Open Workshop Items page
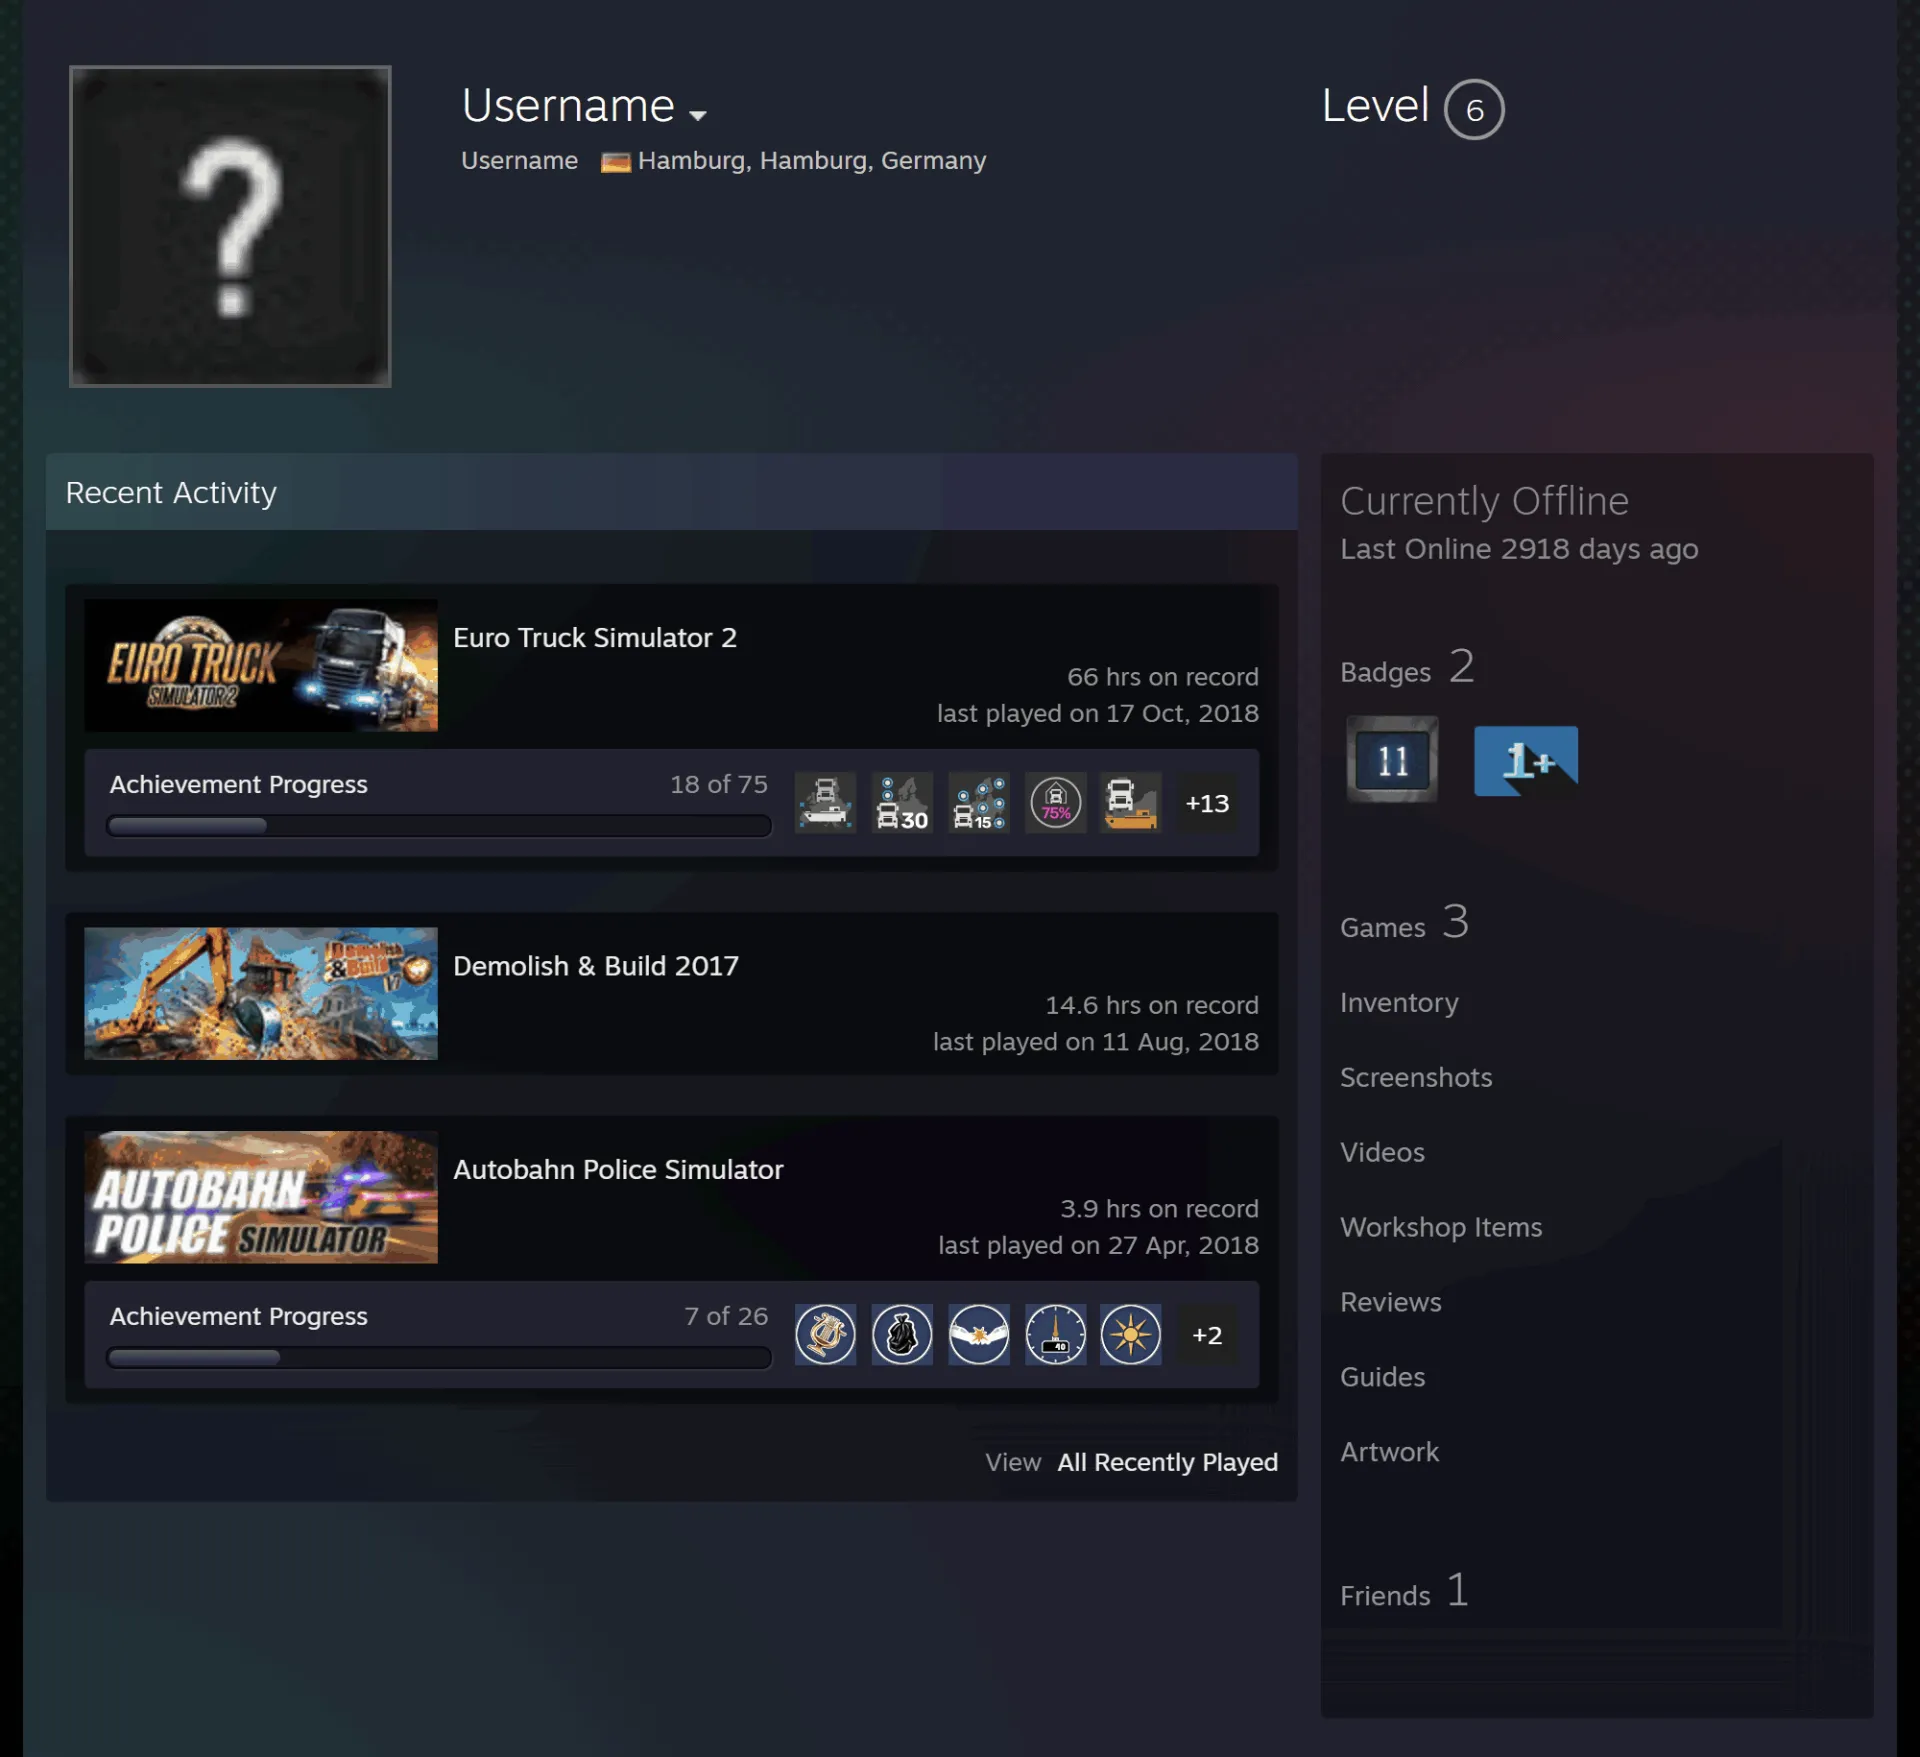Viewport: 1920px width, 1757px height. point(1441,1228)
